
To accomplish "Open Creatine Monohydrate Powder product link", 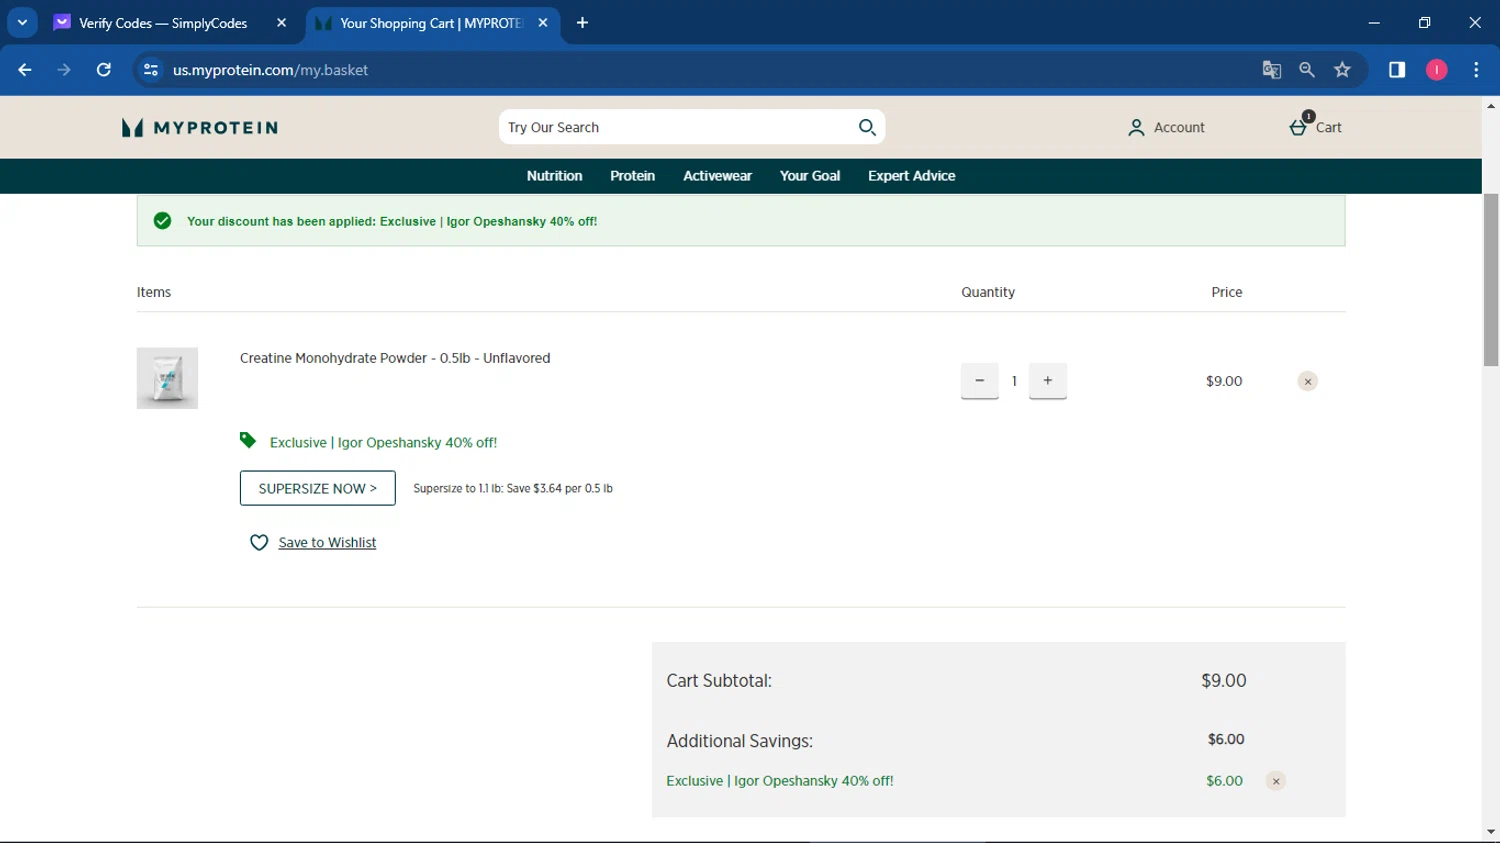I will point(395,358).
